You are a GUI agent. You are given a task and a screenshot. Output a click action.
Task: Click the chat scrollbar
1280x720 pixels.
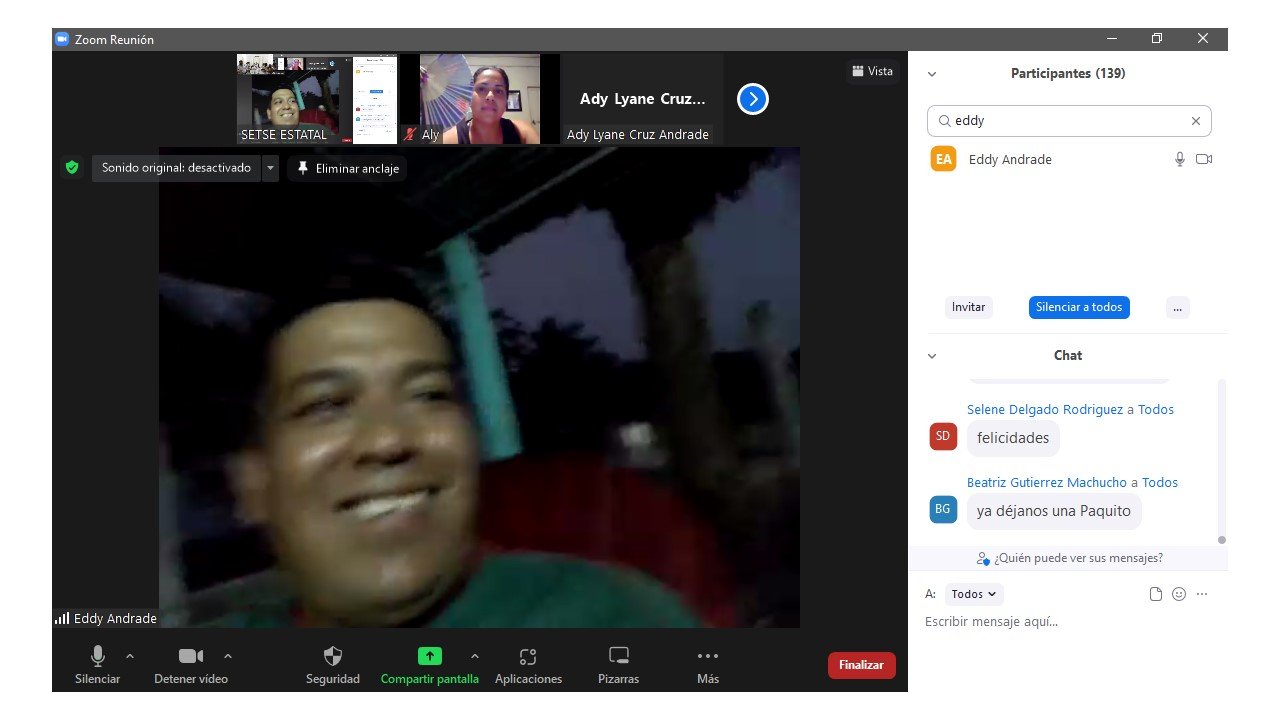pyautogui.click(x=1221, y=460)
